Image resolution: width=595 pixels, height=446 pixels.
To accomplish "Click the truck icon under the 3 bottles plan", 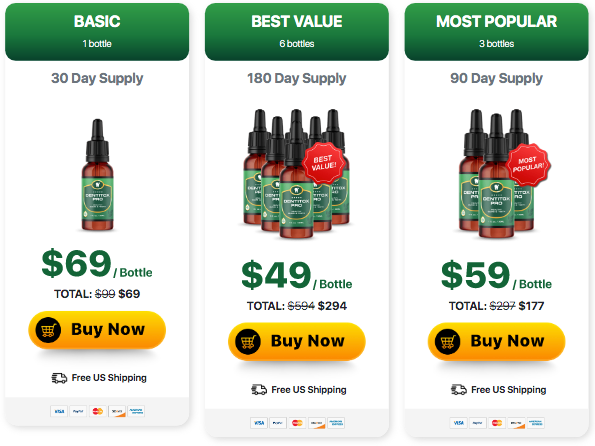I will [x=458, y=389].
